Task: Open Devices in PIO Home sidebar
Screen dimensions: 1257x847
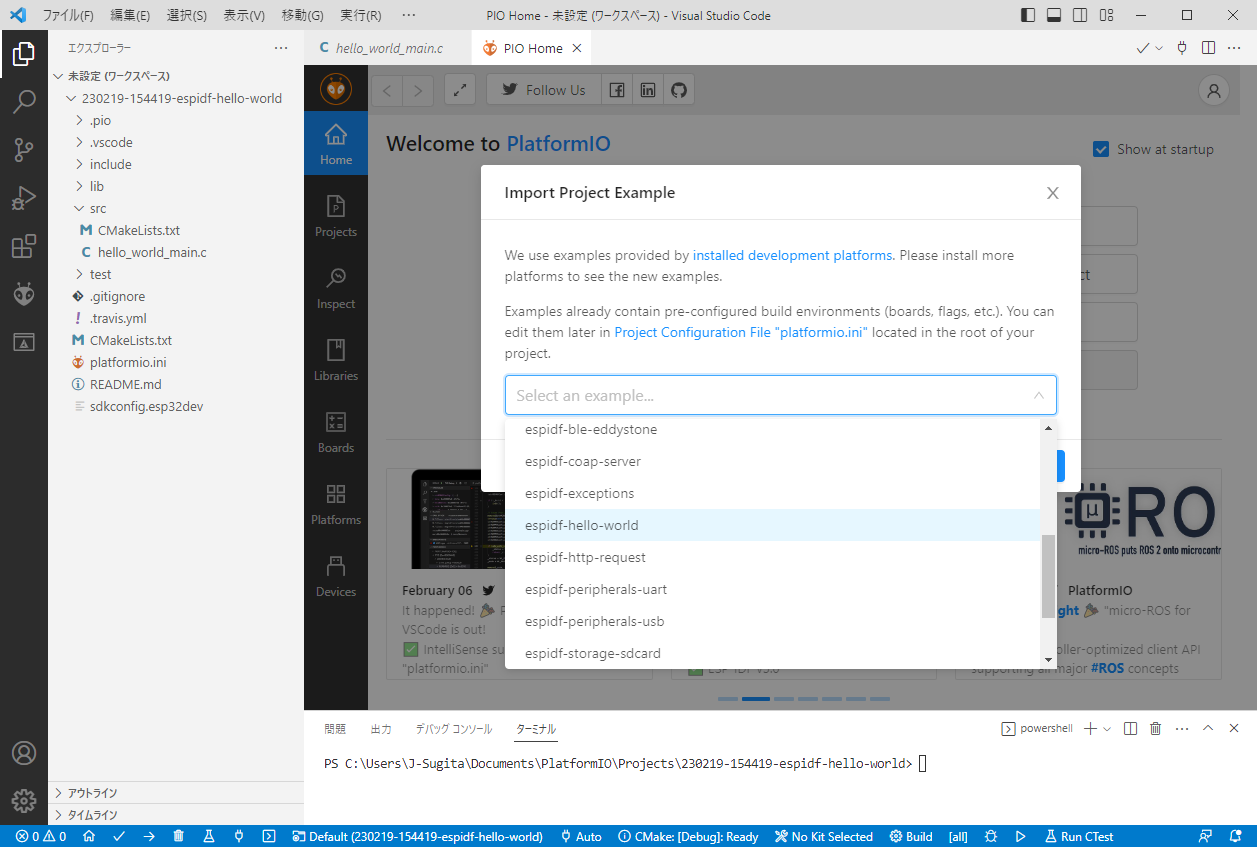Action: [336, 576]
